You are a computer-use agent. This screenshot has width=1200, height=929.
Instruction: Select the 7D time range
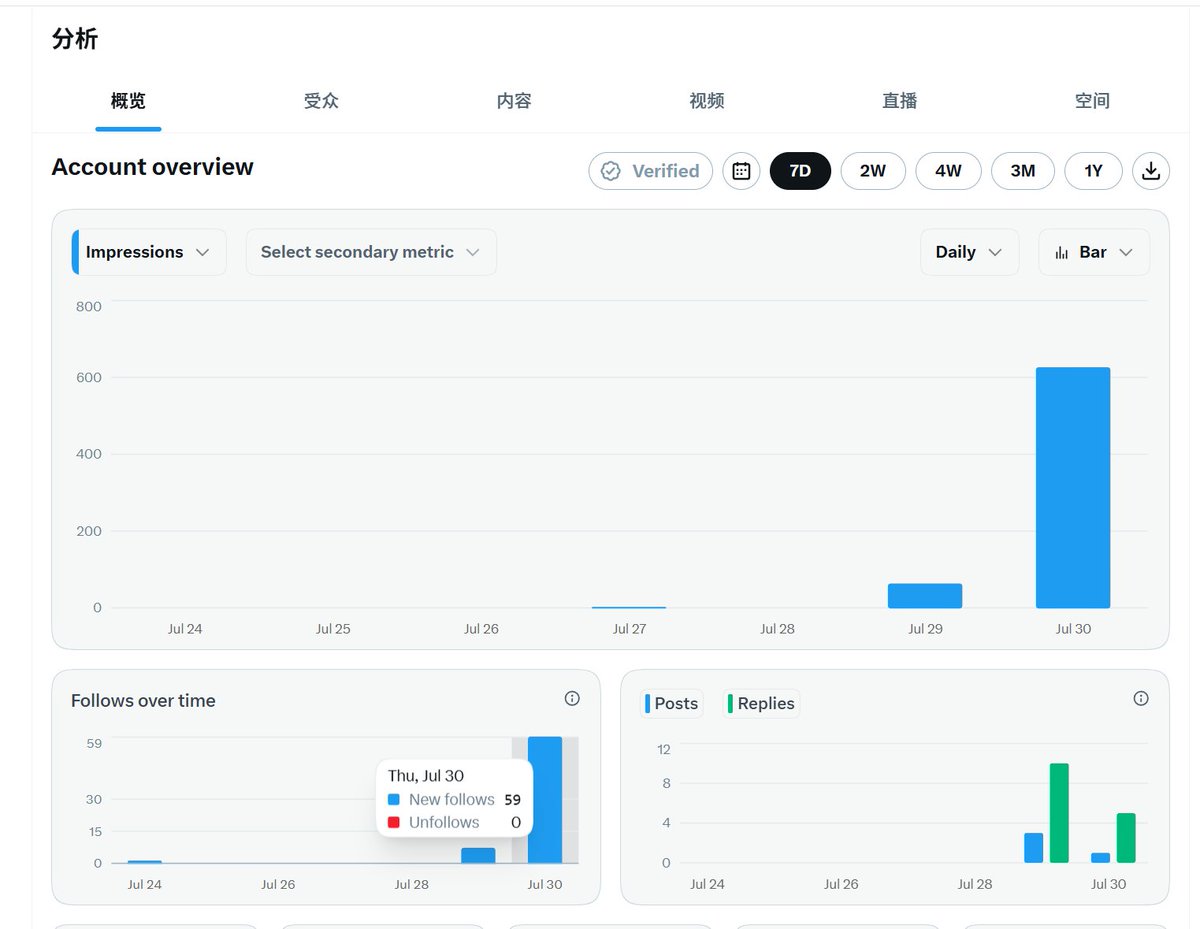pos(800,171)
